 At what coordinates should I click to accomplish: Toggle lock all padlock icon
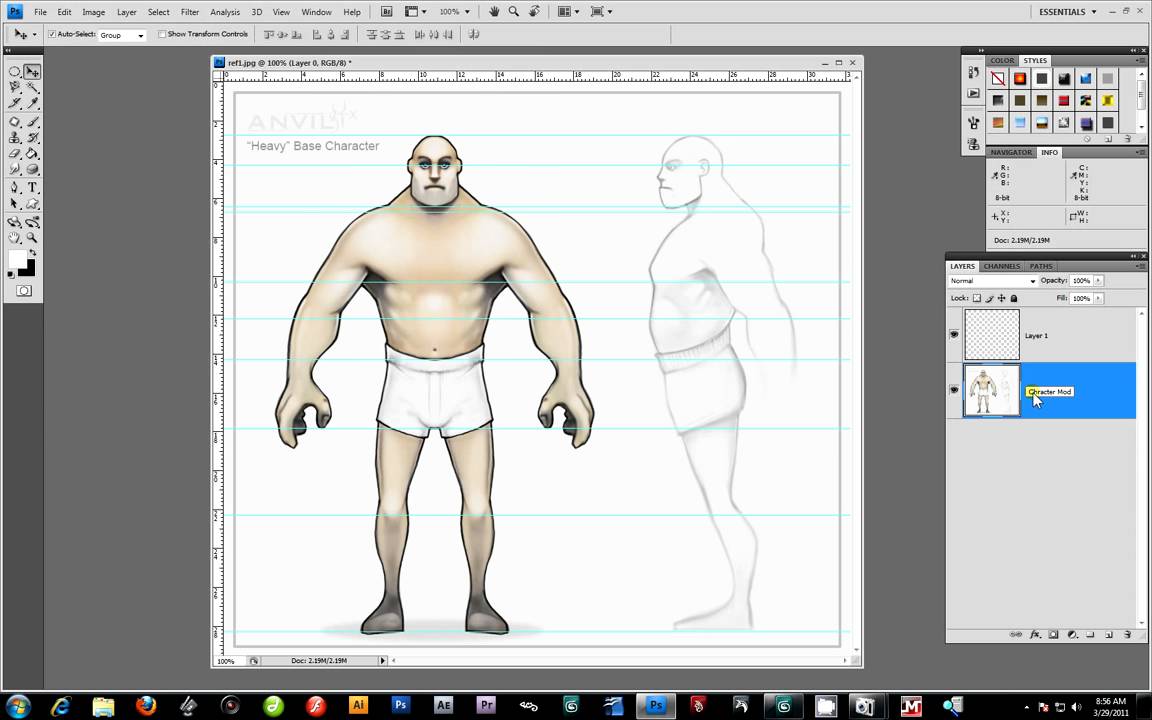(x=1014, y=298)
